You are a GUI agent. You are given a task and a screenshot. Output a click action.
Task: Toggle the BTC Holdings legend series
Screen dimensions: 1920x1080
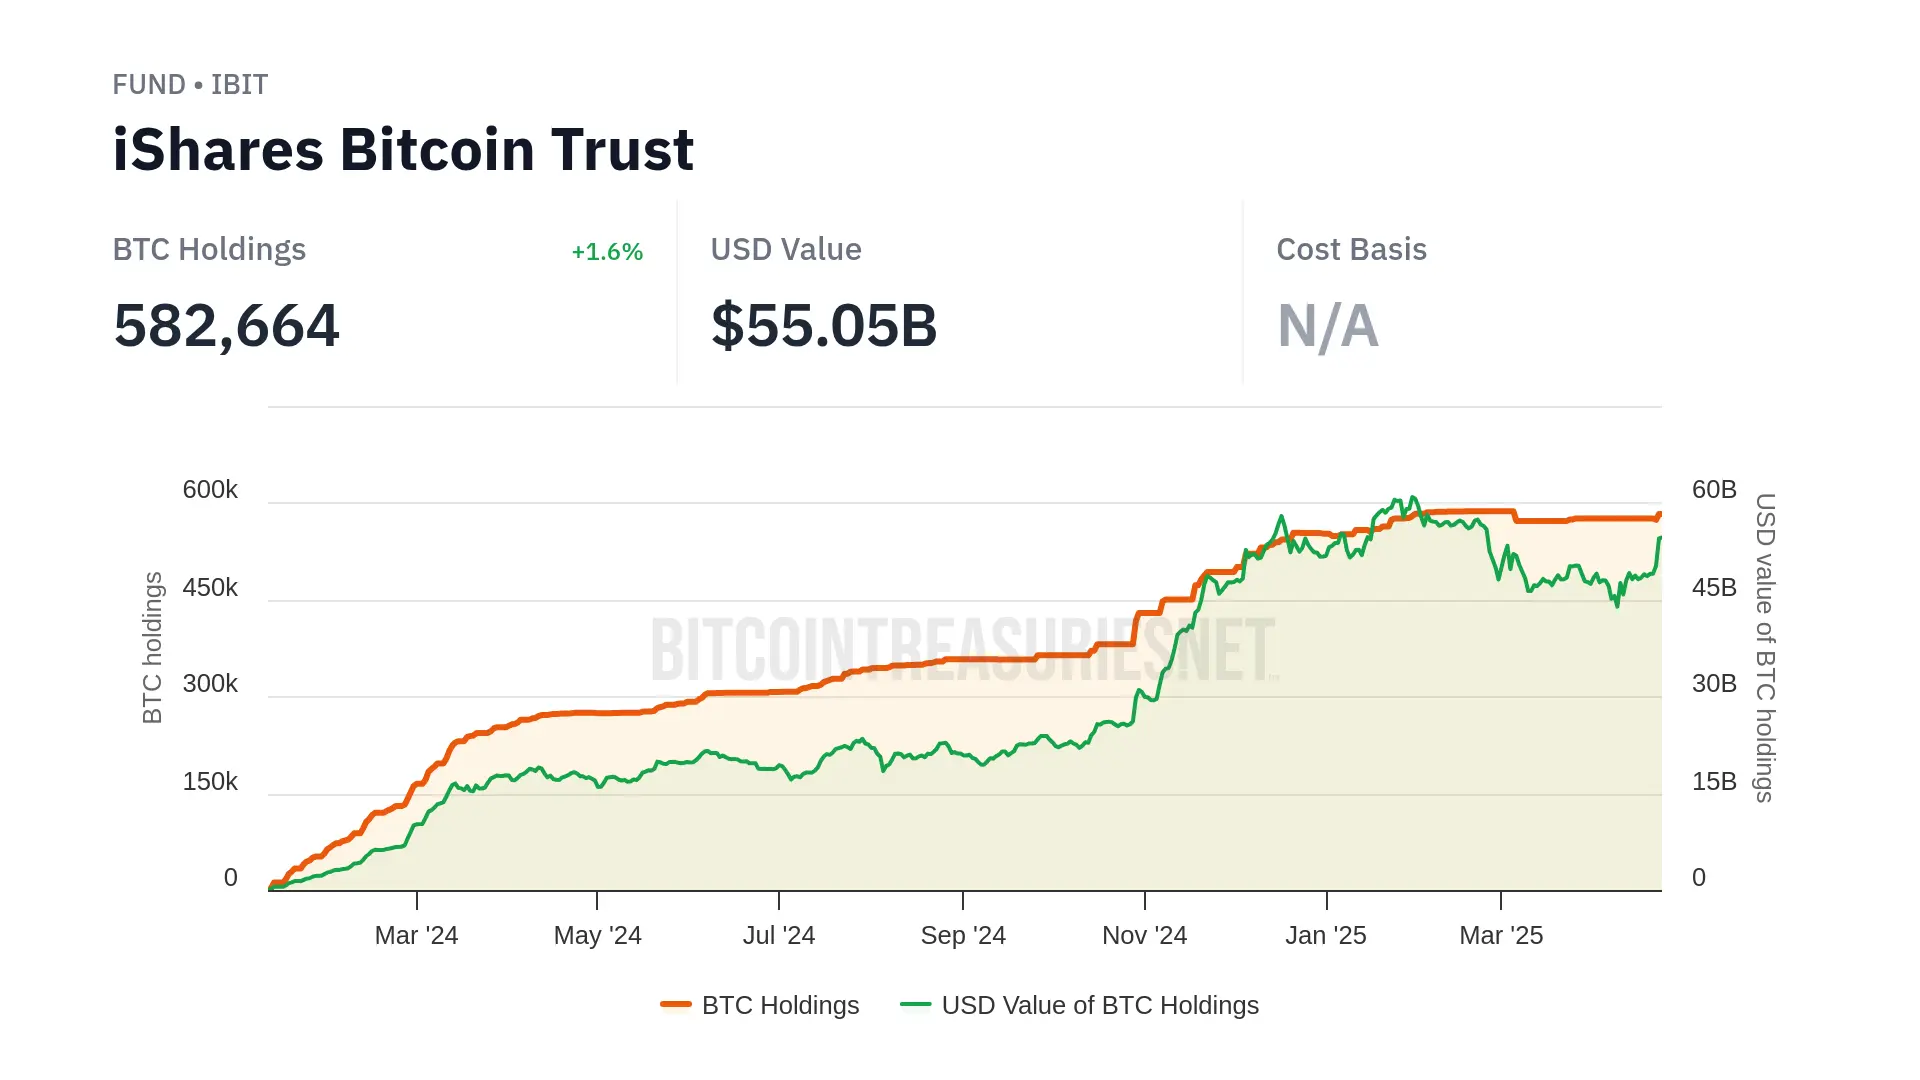780,1005
